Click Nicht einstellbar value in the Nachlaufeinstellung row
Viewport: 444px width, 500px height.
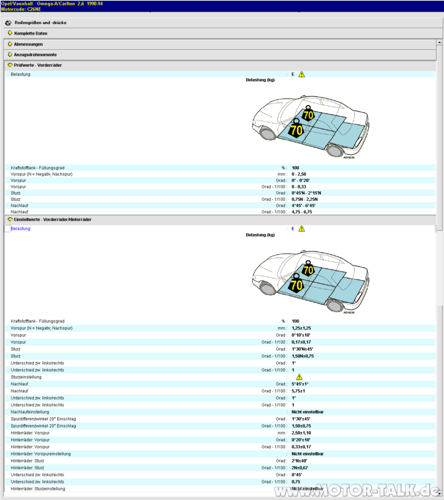click(x=307, y=412)
